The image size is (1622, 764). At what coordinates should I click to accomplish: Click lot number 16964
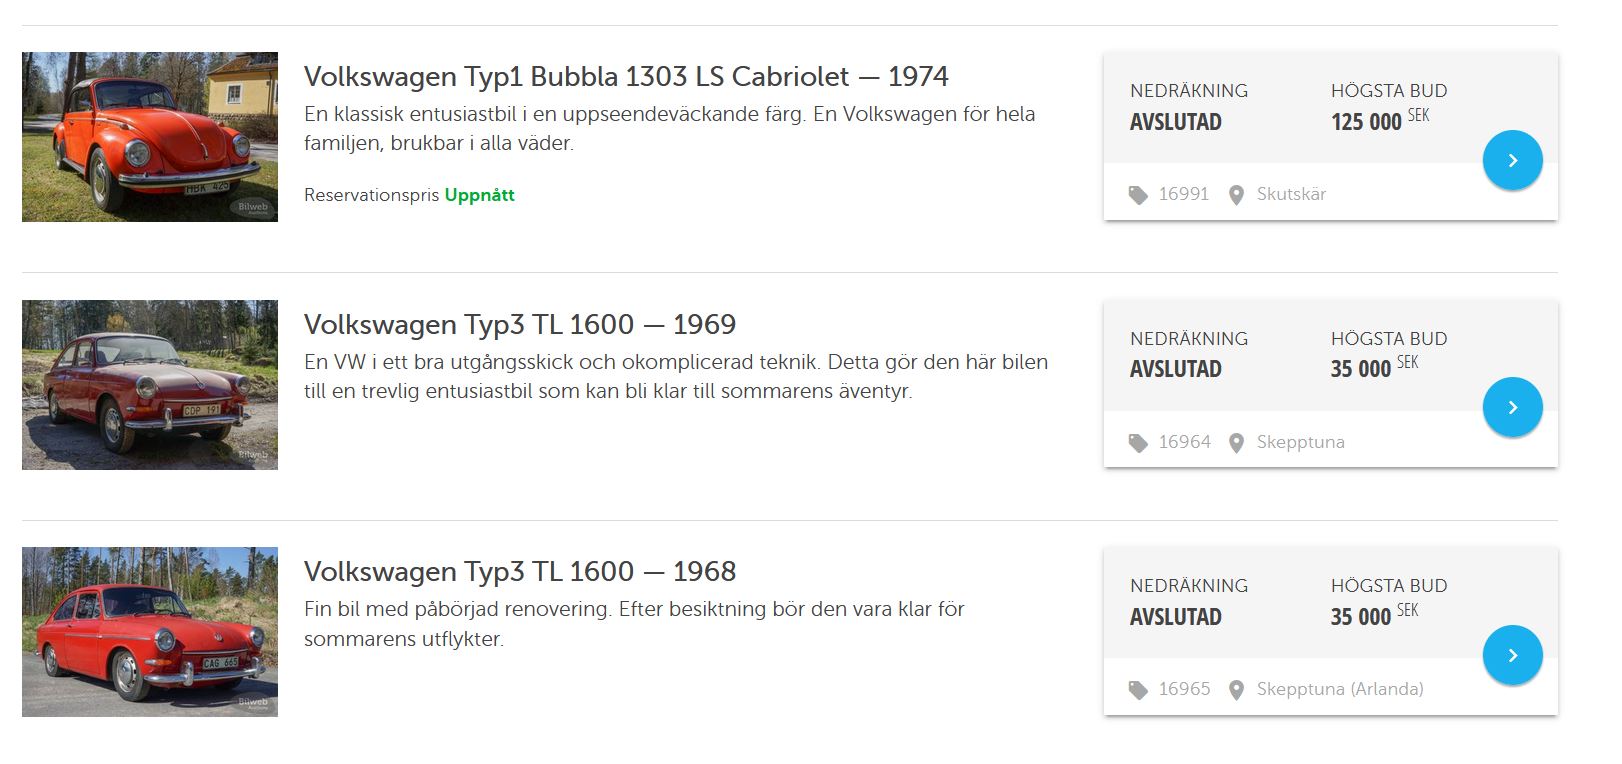(1184, 442)
